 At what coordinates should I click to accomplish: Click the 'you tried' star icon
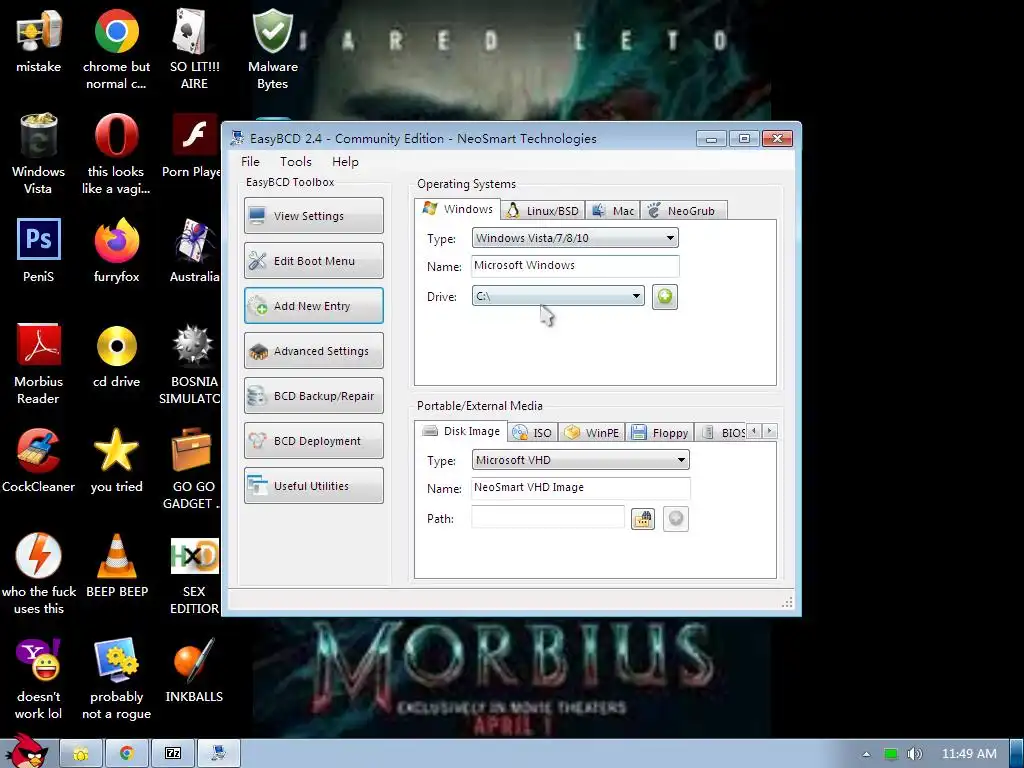[116, 460]
